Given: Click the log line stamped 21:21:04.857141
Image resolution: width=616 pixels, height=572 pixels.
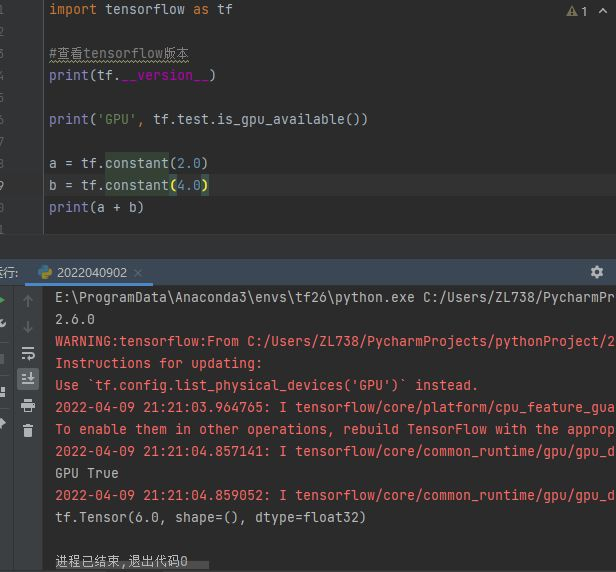Looking at the screenshot, I should 336,451.
